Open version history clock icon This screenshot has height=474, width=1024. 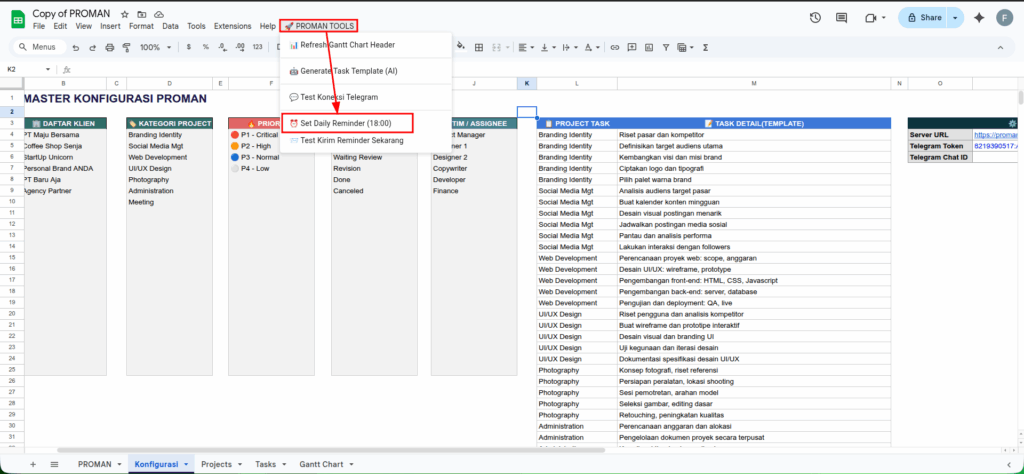tap(815, 18)
